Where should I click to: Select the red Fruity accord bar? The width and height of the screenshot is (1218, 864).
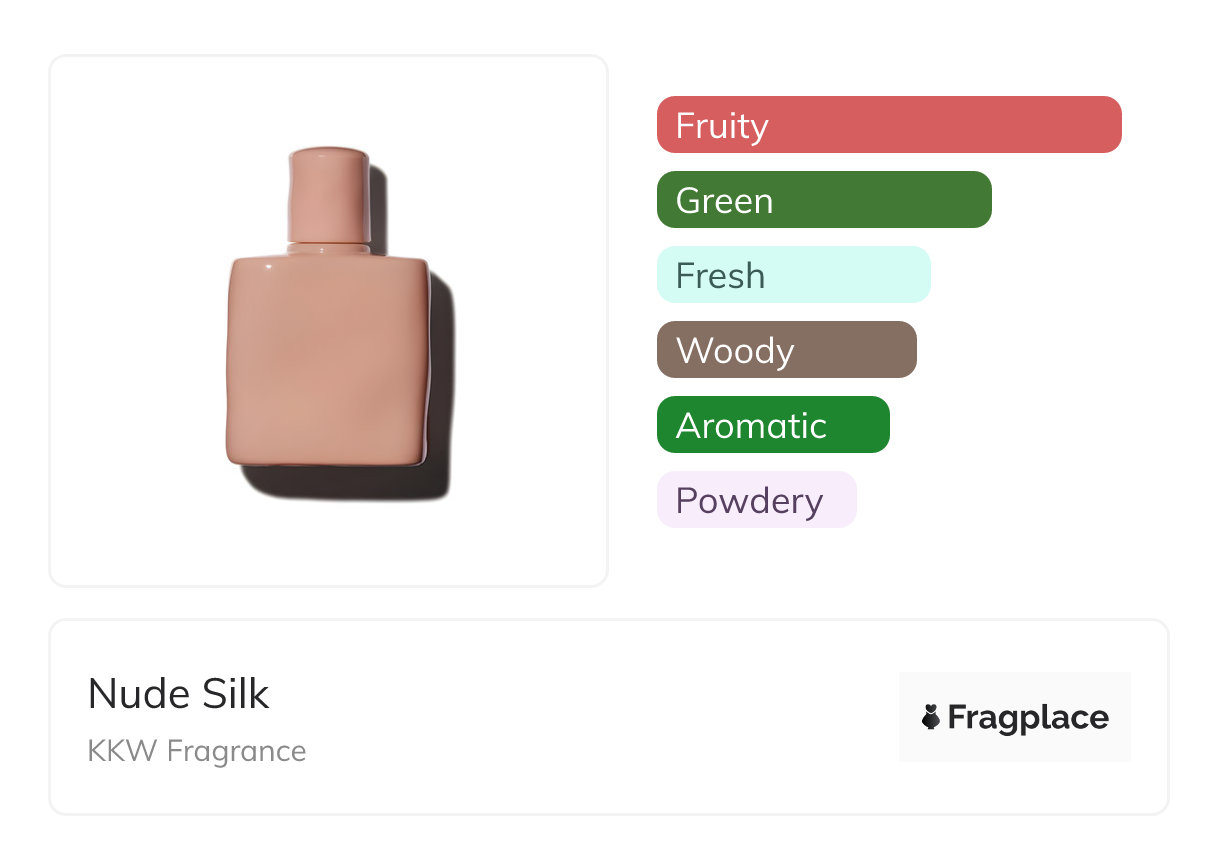889,125
